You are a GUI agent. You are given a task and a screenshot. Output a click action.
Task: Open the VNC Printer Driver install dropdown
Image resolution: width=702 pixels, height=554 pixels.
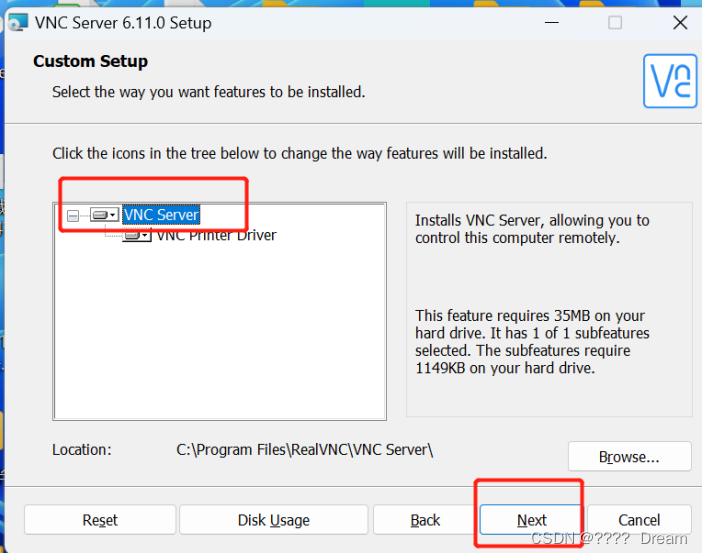tap(137, 235)
